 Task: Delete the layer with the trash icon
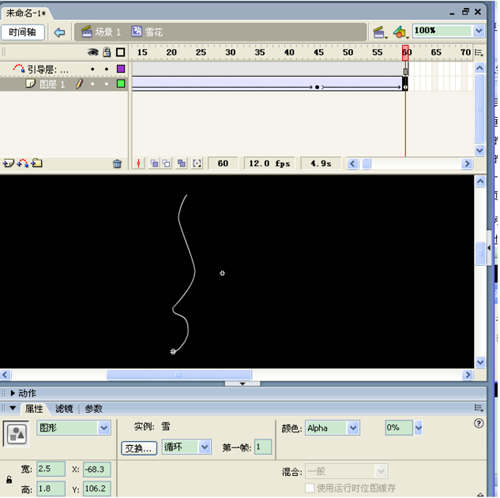pyautogui.click(x=117, y=164)
